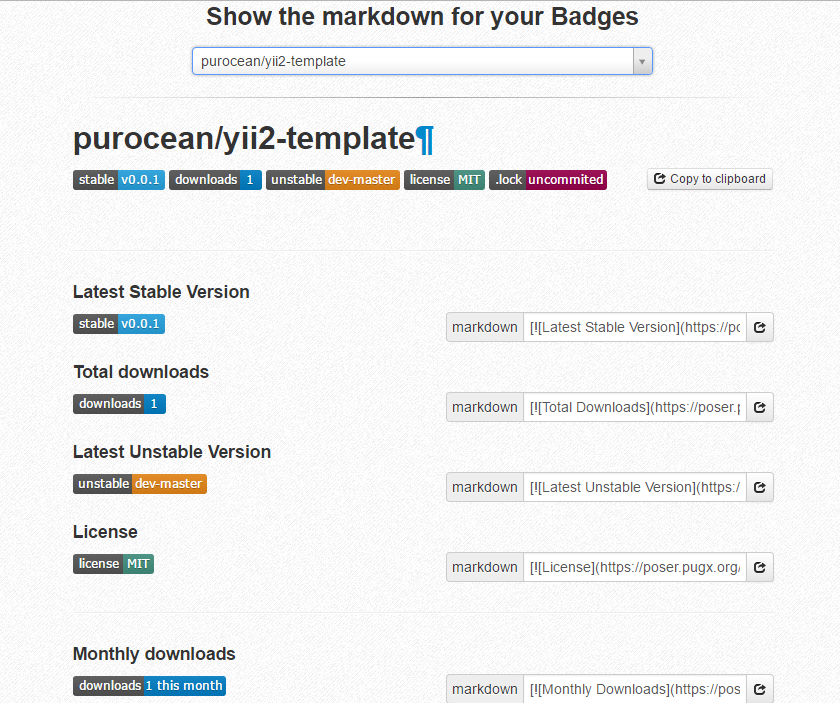Click the downloads 1 this month badge
The height and width of the screenshot is (703, 840).
[149, 686]
